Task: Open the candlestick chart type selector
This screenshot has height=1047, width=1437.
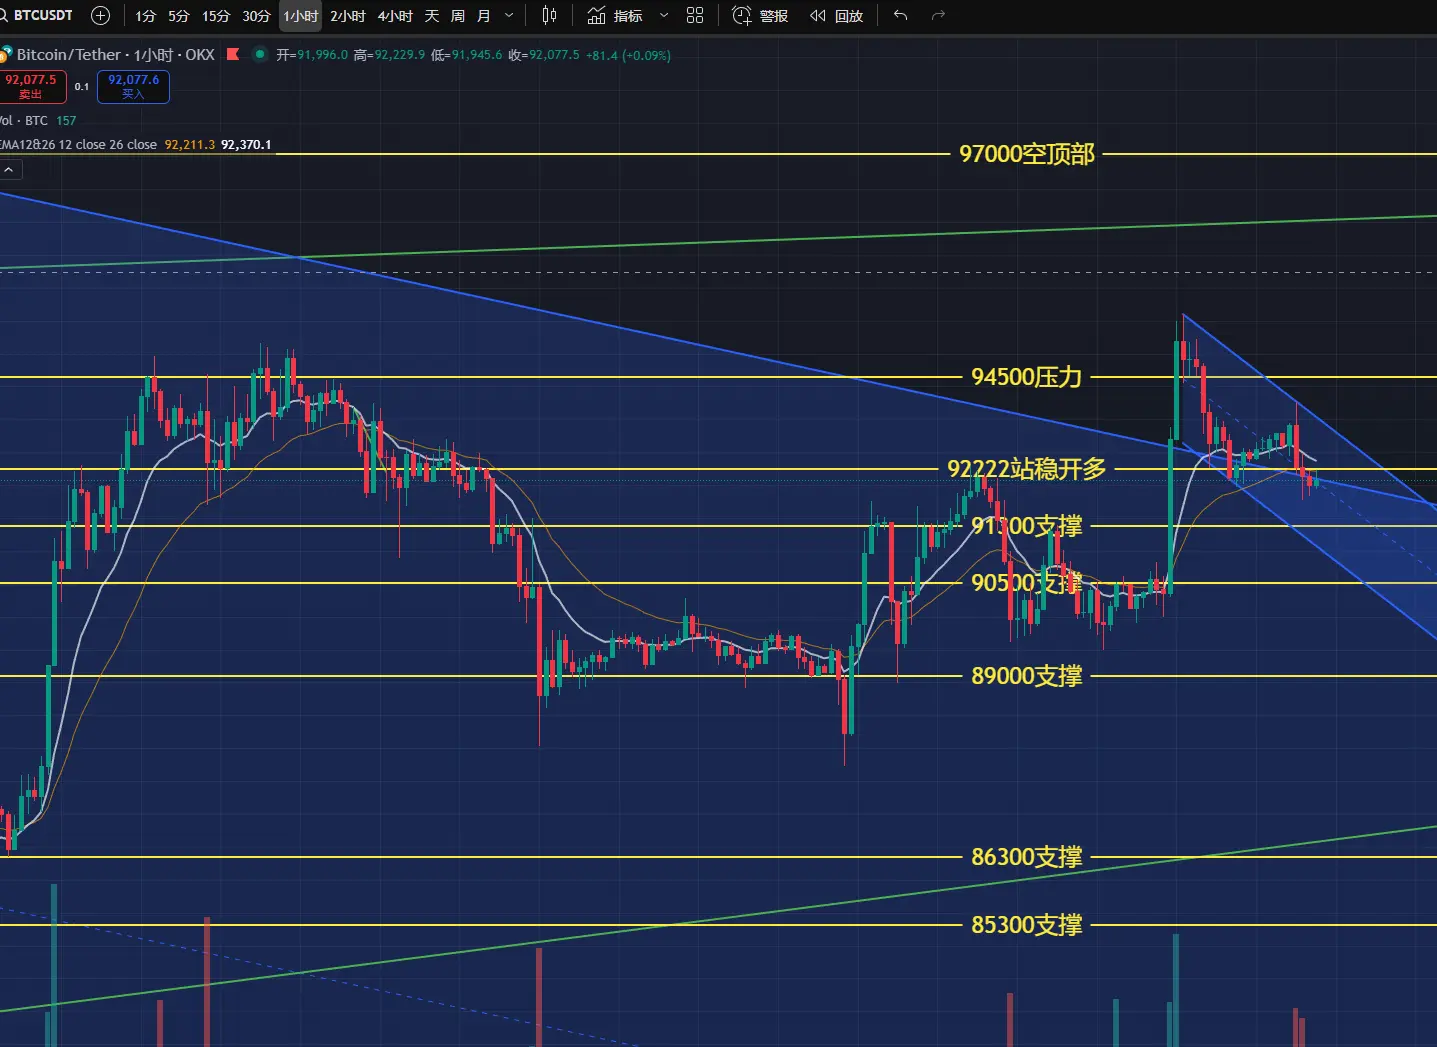Action: tap(549, 15)
